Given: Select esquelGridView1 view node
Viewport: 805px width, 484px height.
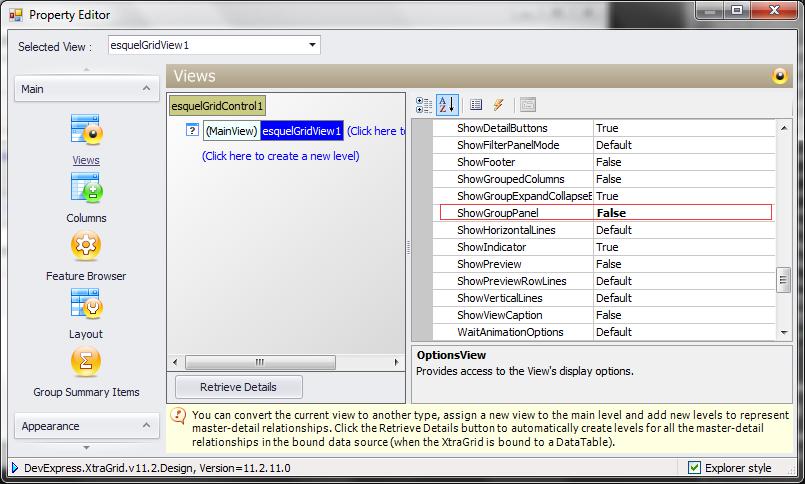Looking at the screenshot, I should [301, 131].
